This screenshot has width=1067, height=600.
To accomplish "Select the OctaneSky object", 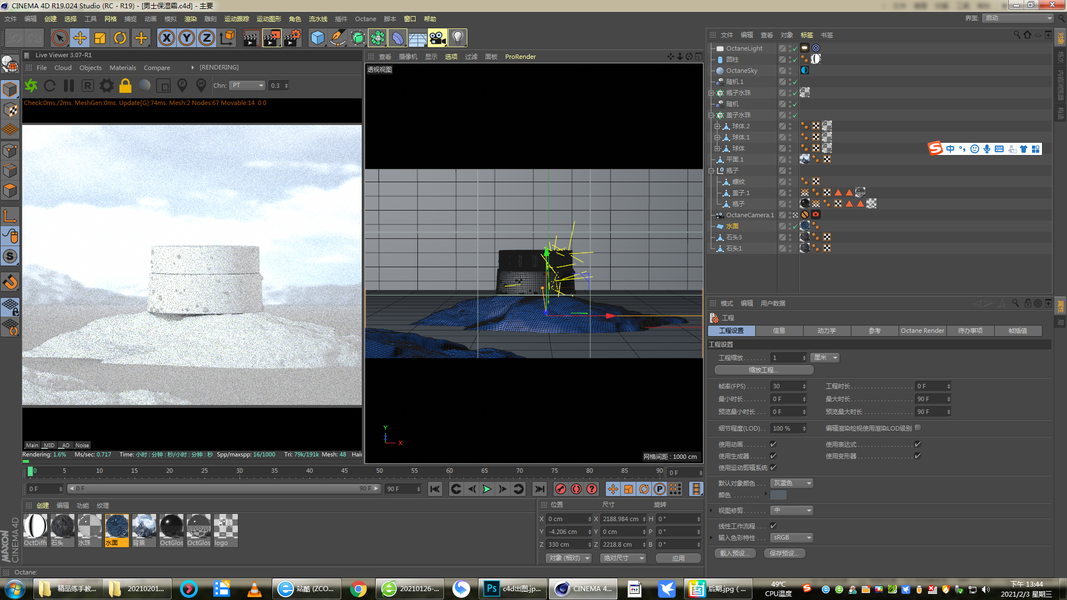I will coord(741,71).
